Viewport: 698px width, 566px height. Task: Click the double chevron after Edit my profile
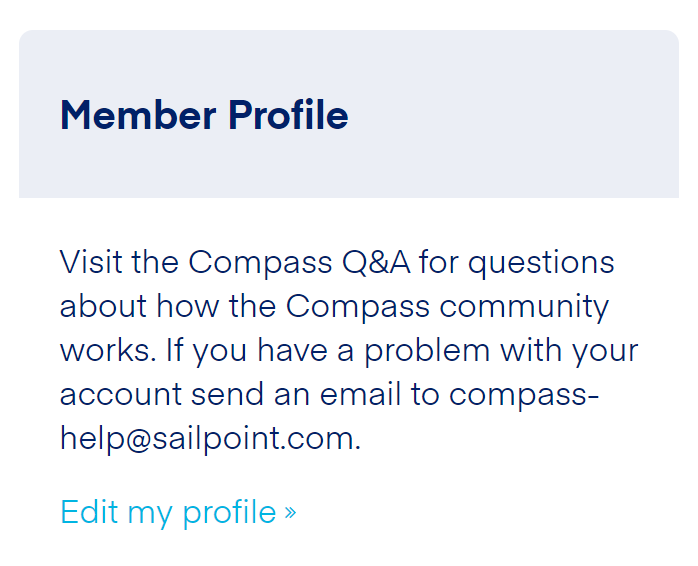[x=290, y=513]
